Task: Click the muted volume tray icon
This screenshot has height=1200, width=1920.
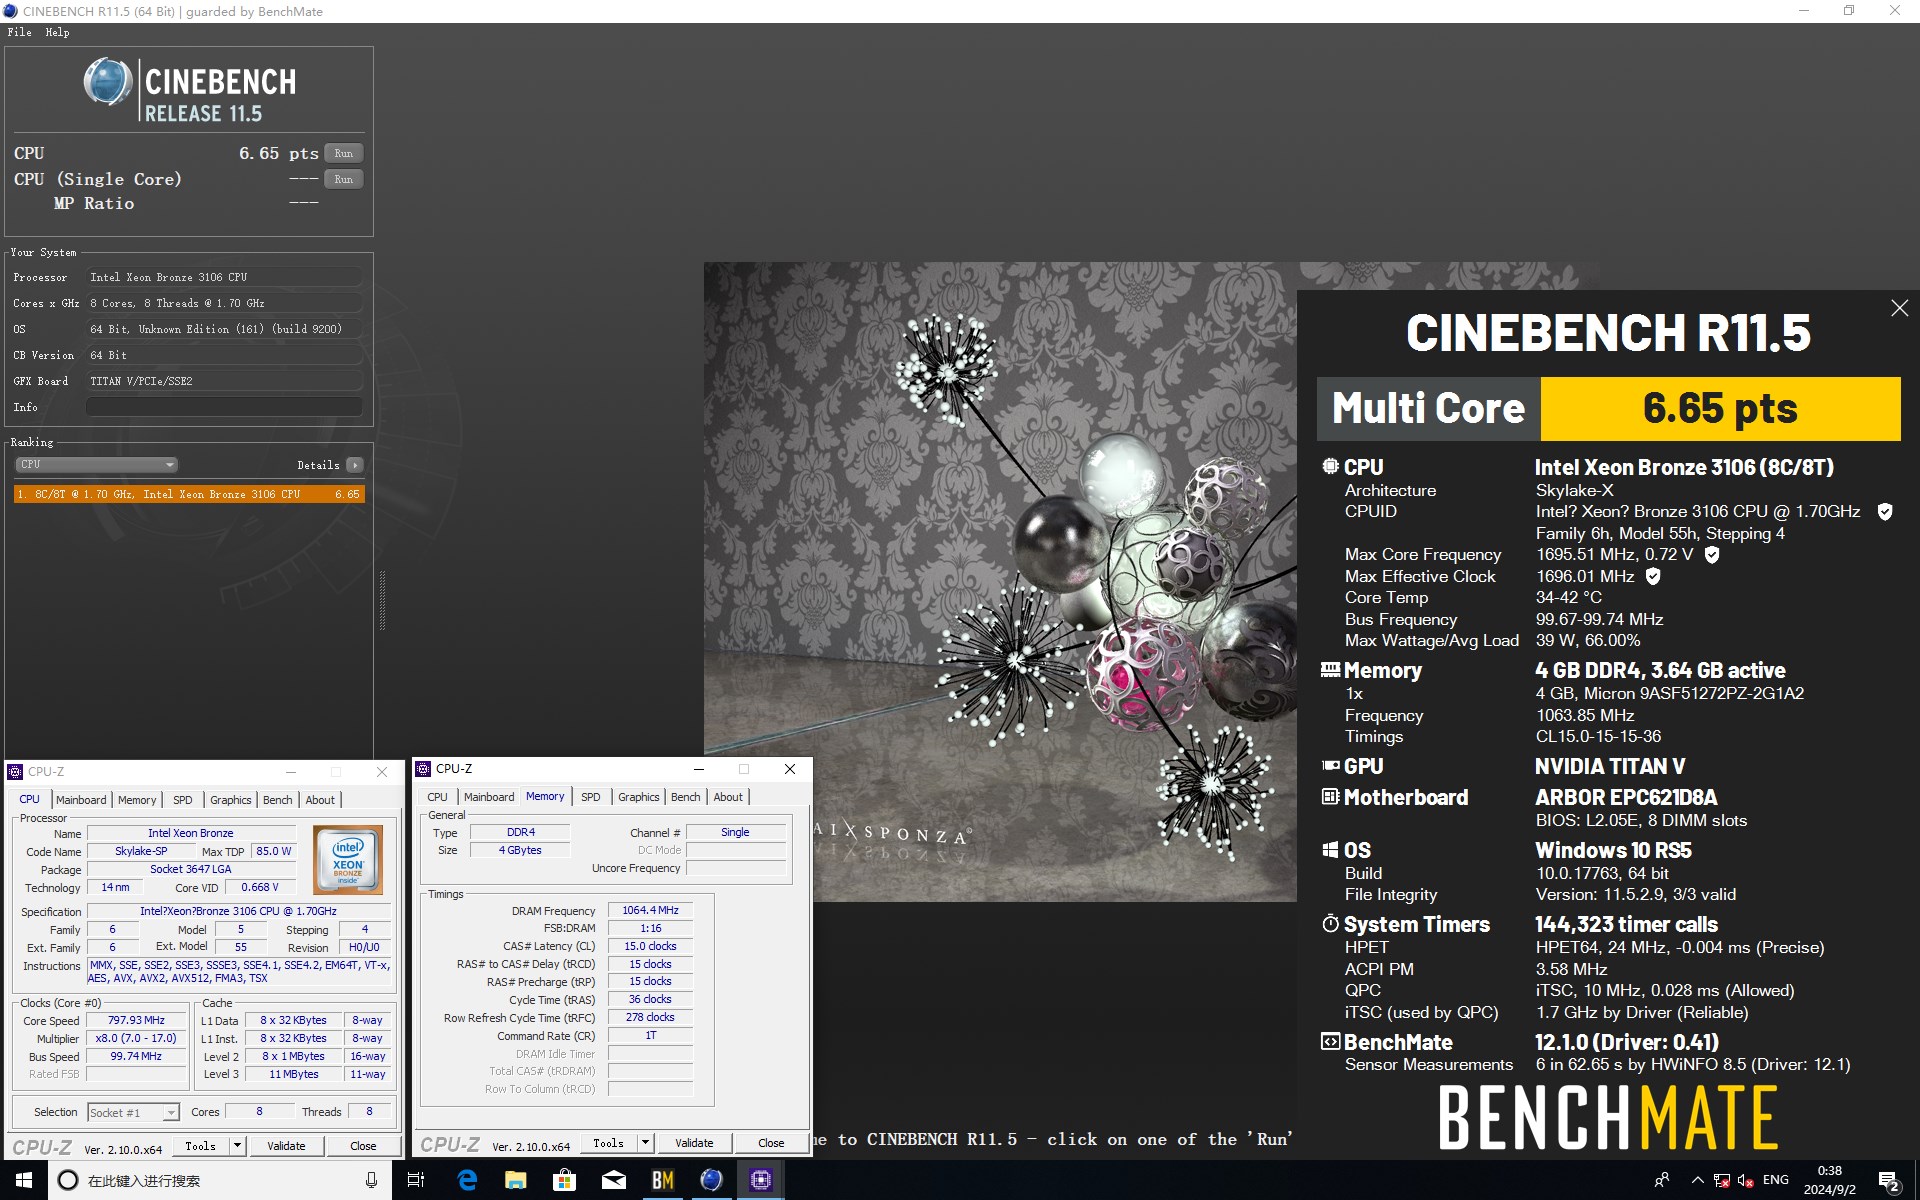Action: pos(1746,1180)
